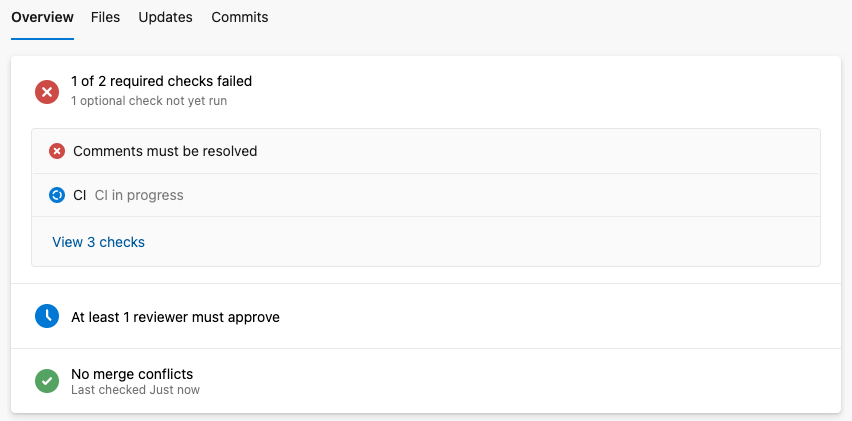Select the Overview tab

pyautogui.click(x=42, y=17)
